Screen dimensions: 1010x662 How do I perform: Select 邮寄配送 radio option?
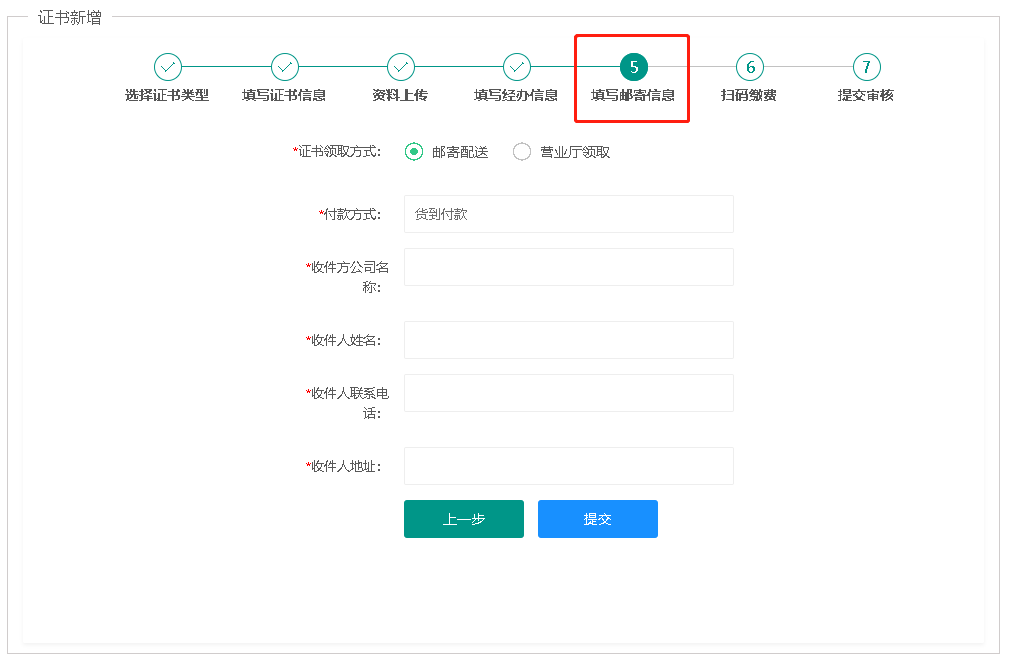point(414,152)
